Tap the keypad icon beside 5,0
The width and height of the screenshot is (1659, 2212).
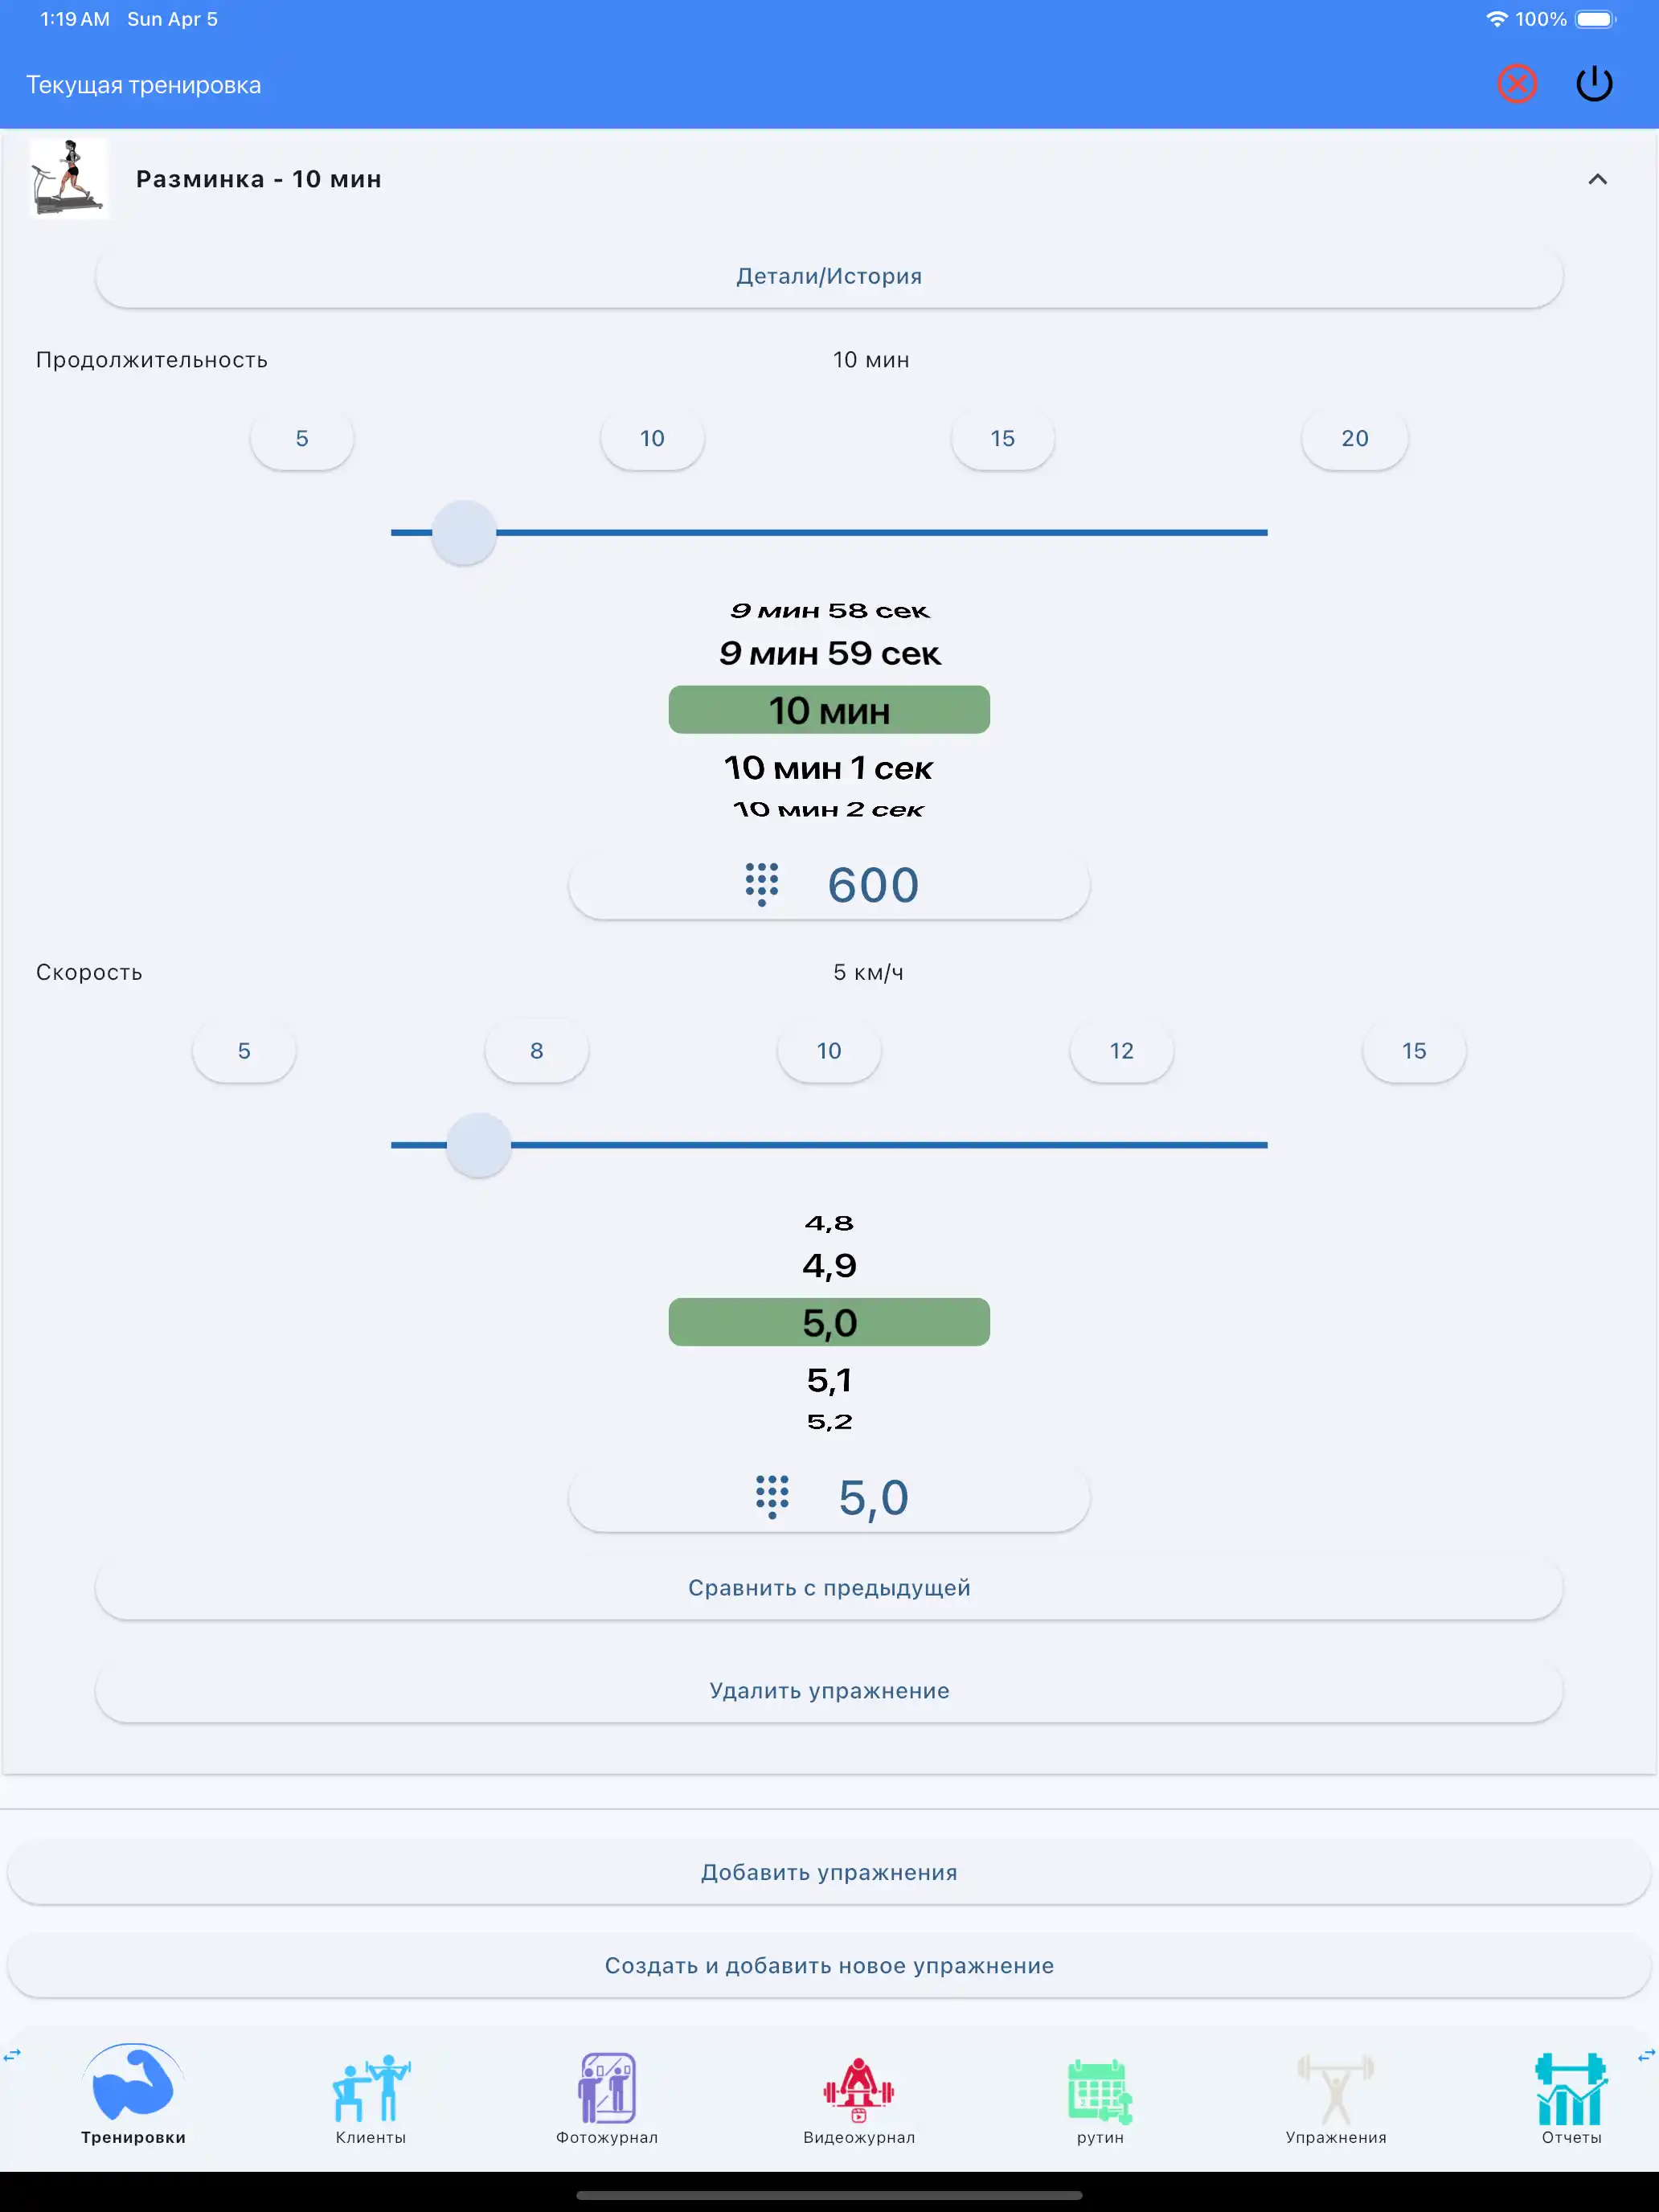coord(771,1497)
